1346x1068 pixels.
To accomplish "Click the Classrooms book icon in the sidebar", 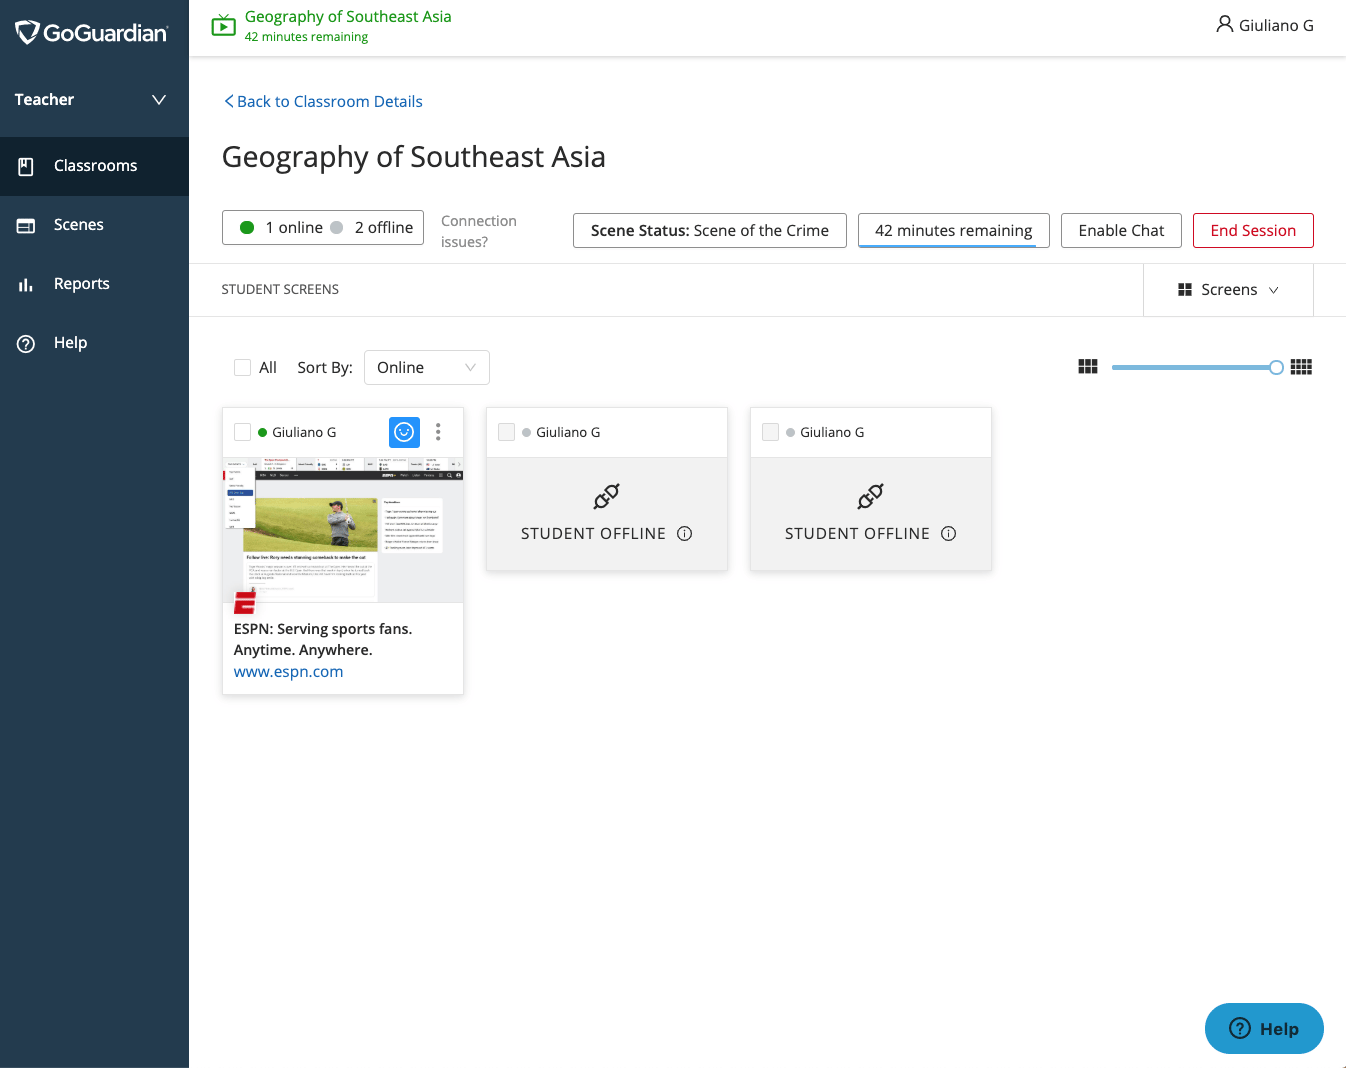I will 26,166.
